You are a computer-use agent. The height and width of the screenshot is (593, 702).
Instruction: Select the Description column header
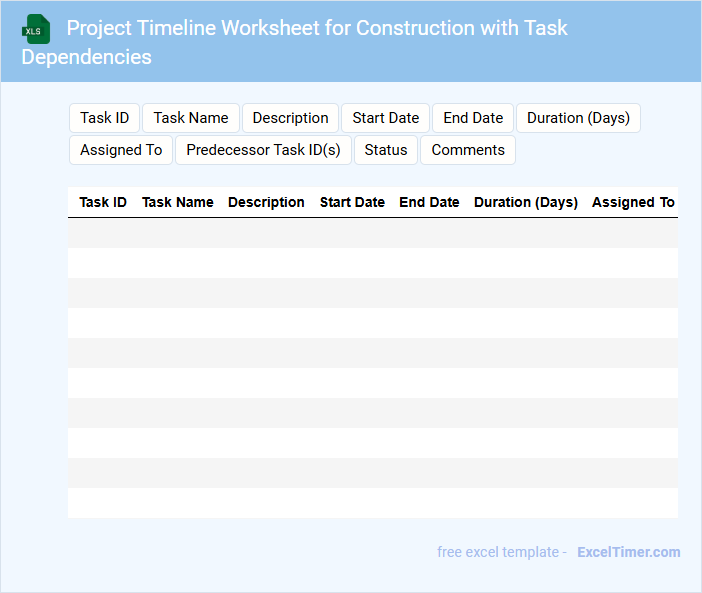coord(266,202)
